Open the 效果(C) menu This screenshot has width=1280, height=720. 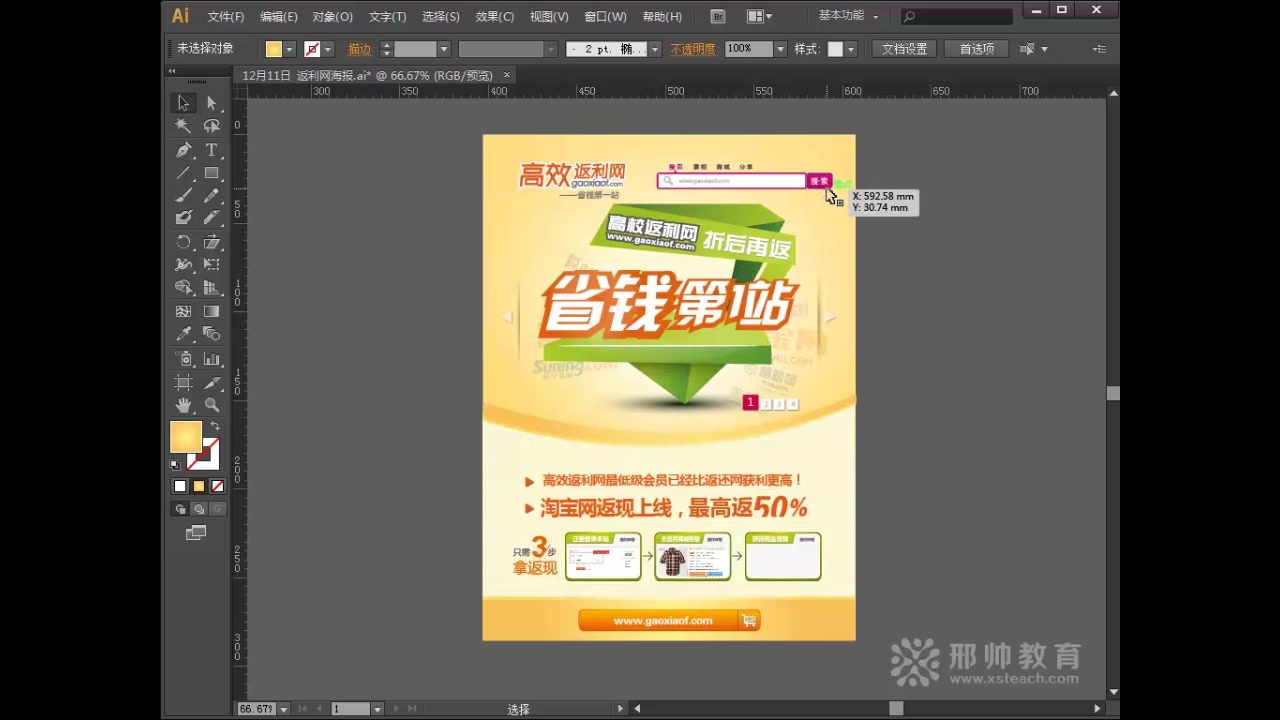pyautogui.click(x=495, y=17)
